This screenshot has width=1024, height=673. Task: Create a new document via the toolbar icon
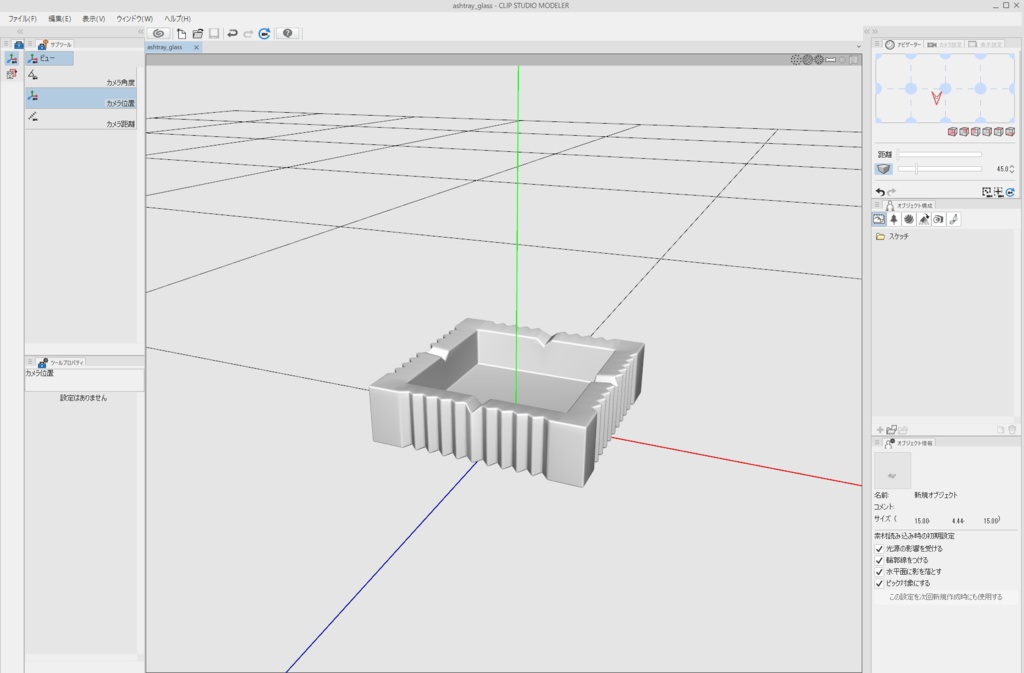[181, 33]
